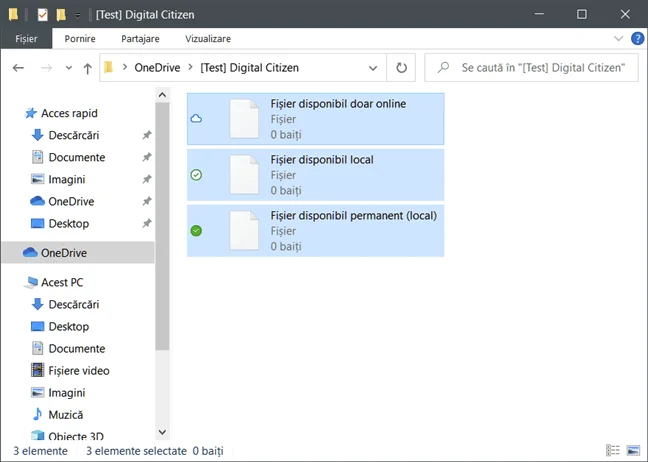
Task: Open pinned Documente under Acces rapid
Action: [x=76, y=157]
